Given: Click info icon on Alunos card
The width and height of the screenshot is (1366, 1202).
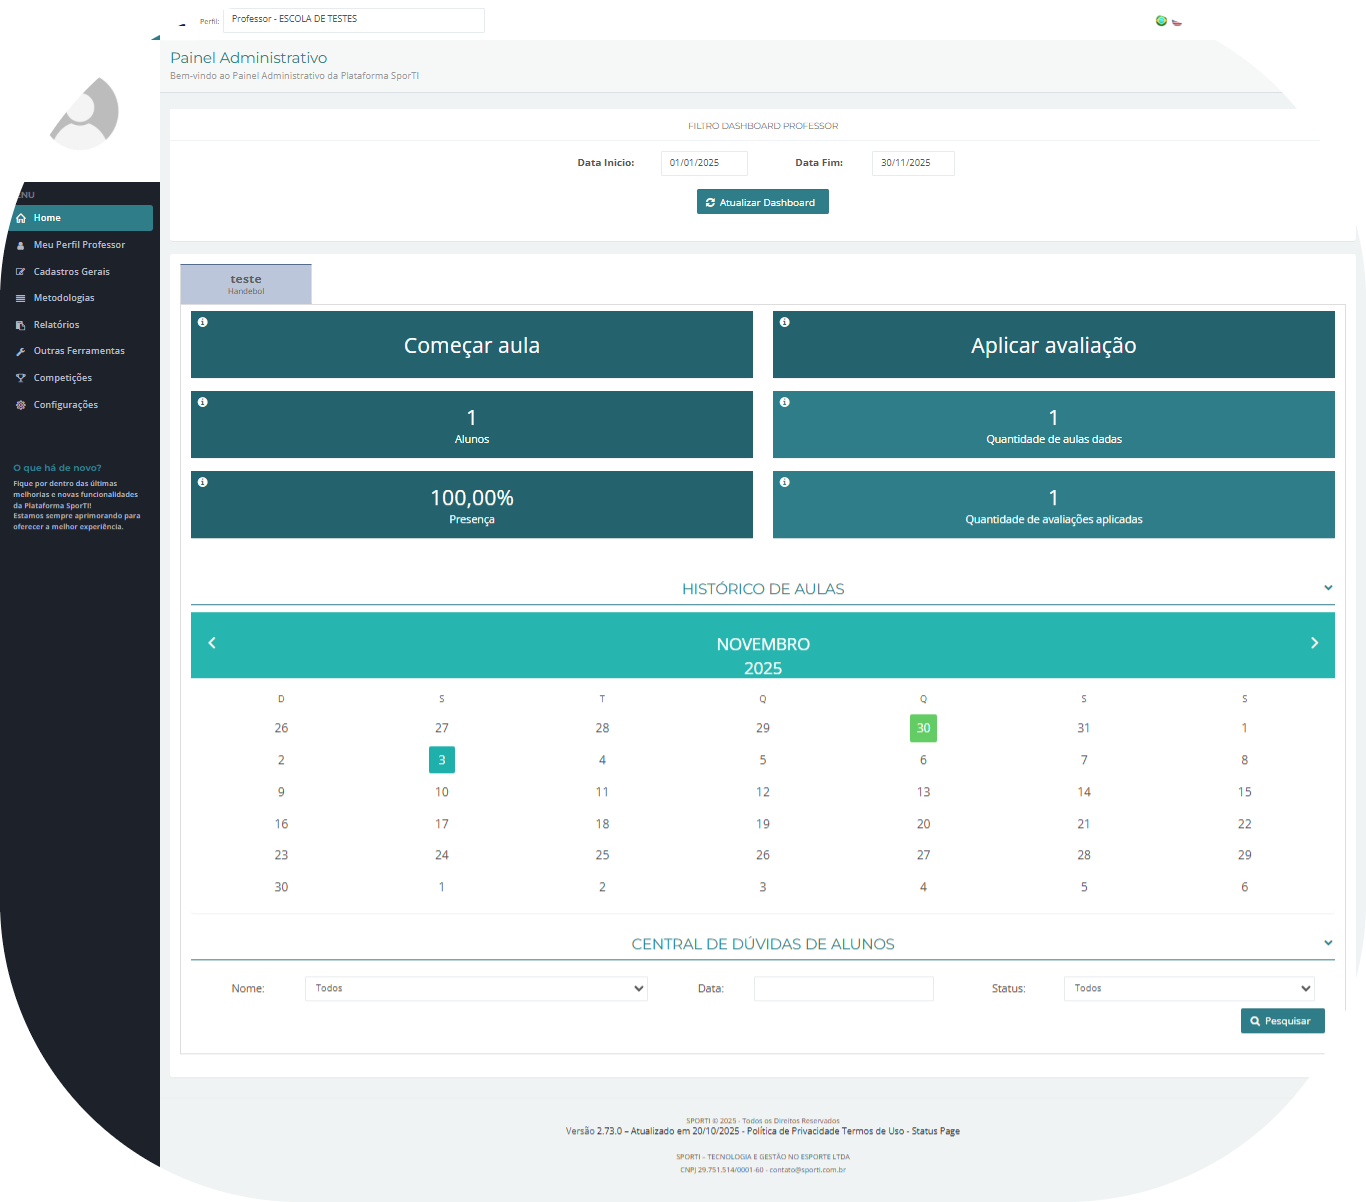Looking at the screenshot, I should 203,402.
